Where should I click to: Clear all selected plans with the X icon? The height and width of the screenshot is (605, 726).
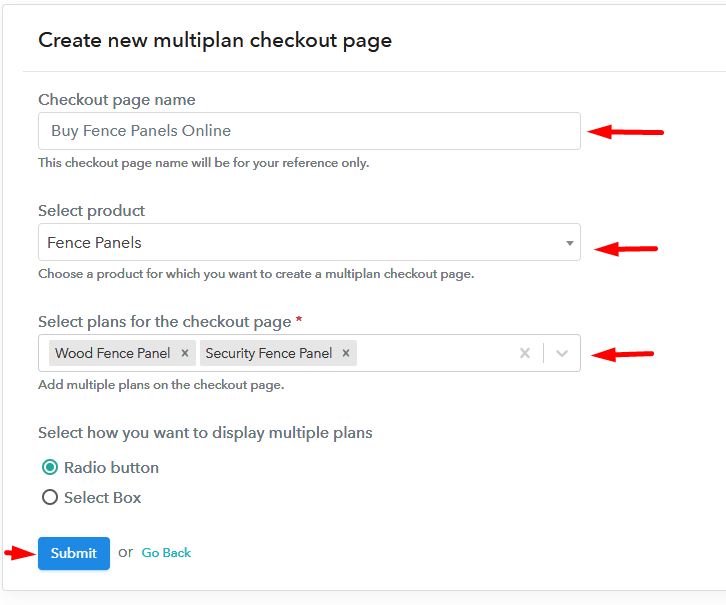(x=525, y=353)
